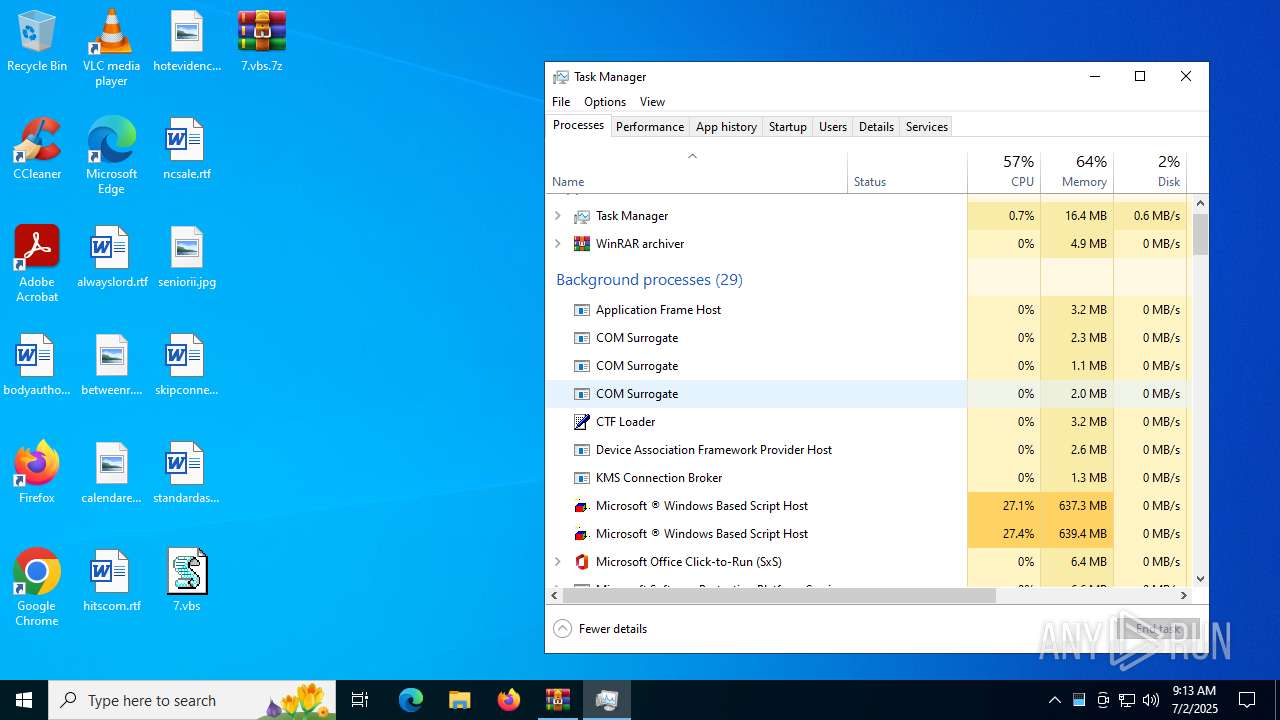Open the Options menu in Task Manager
Image resolution: width=1280 pixels, height=720 pixels.
click(605, 102)
